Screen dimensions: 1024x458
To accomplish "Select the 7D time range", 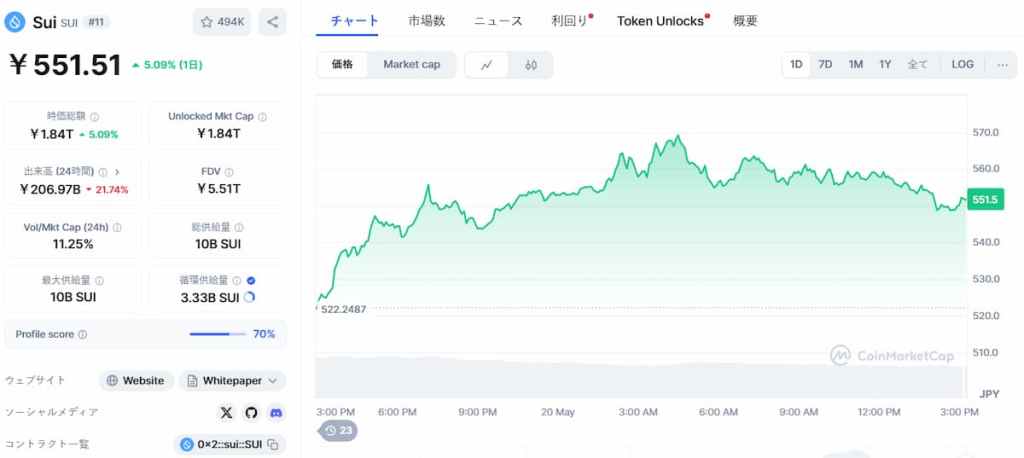I will tap(825, 65).
